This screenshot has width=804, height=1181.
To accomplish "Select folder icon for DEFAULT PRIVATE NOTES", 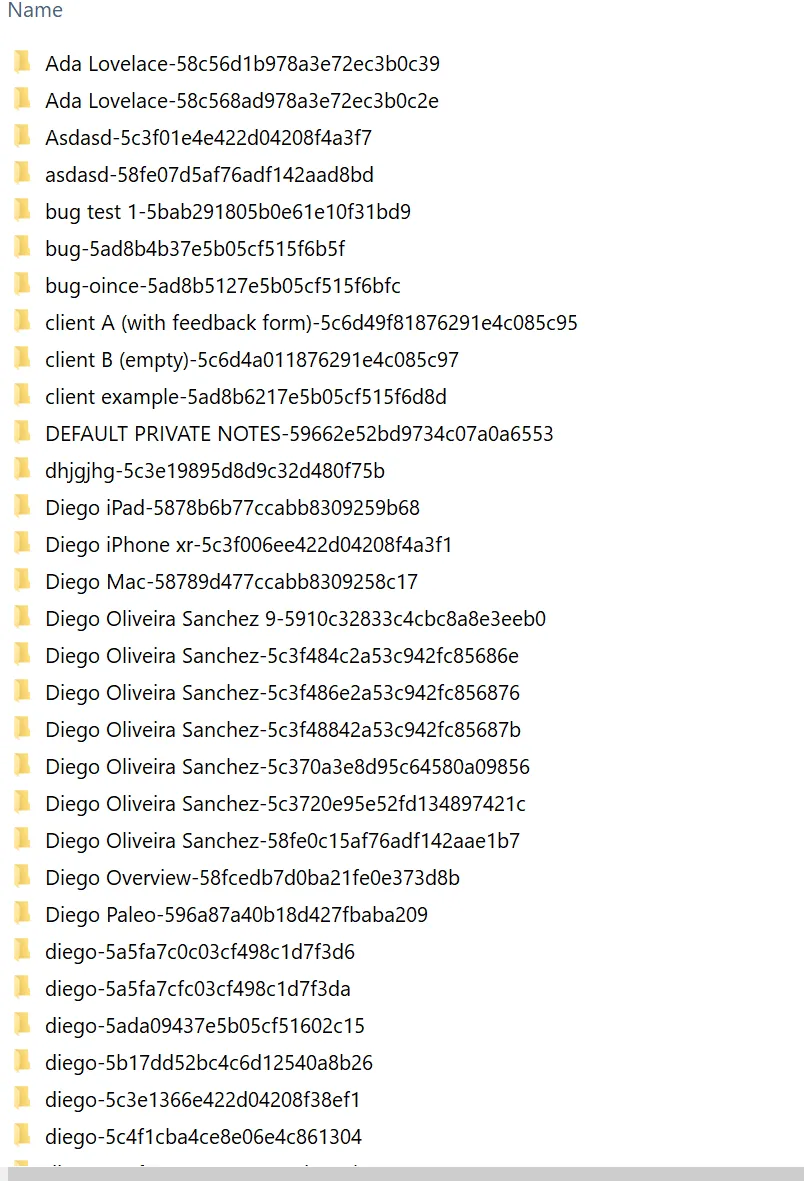I will tap(22, 433).
